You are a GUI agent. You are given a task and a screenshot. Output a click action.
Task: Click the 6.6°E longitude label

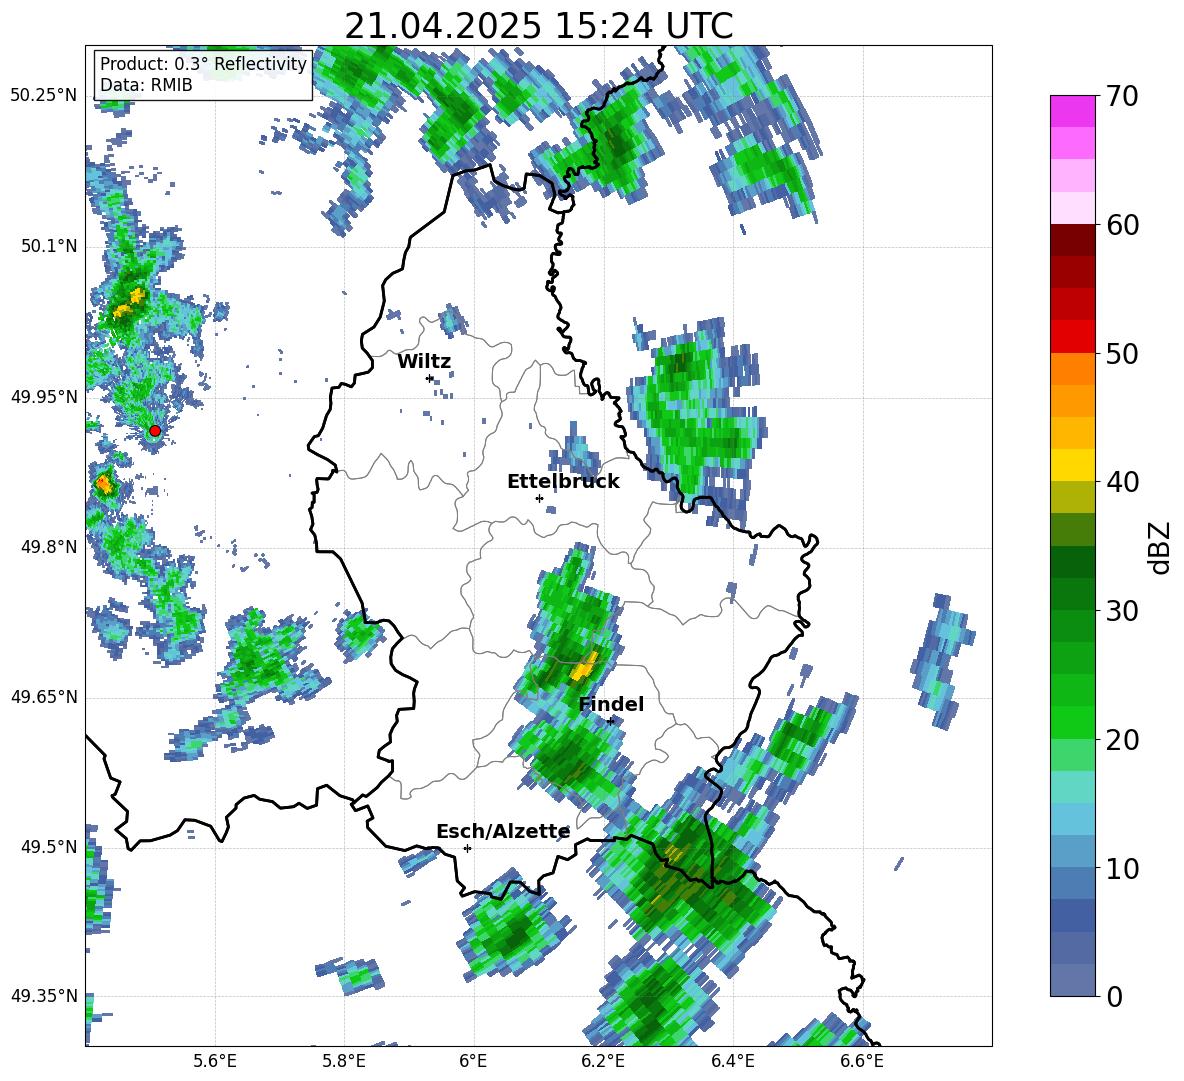pyautogui.click(x=862, y=1061)
